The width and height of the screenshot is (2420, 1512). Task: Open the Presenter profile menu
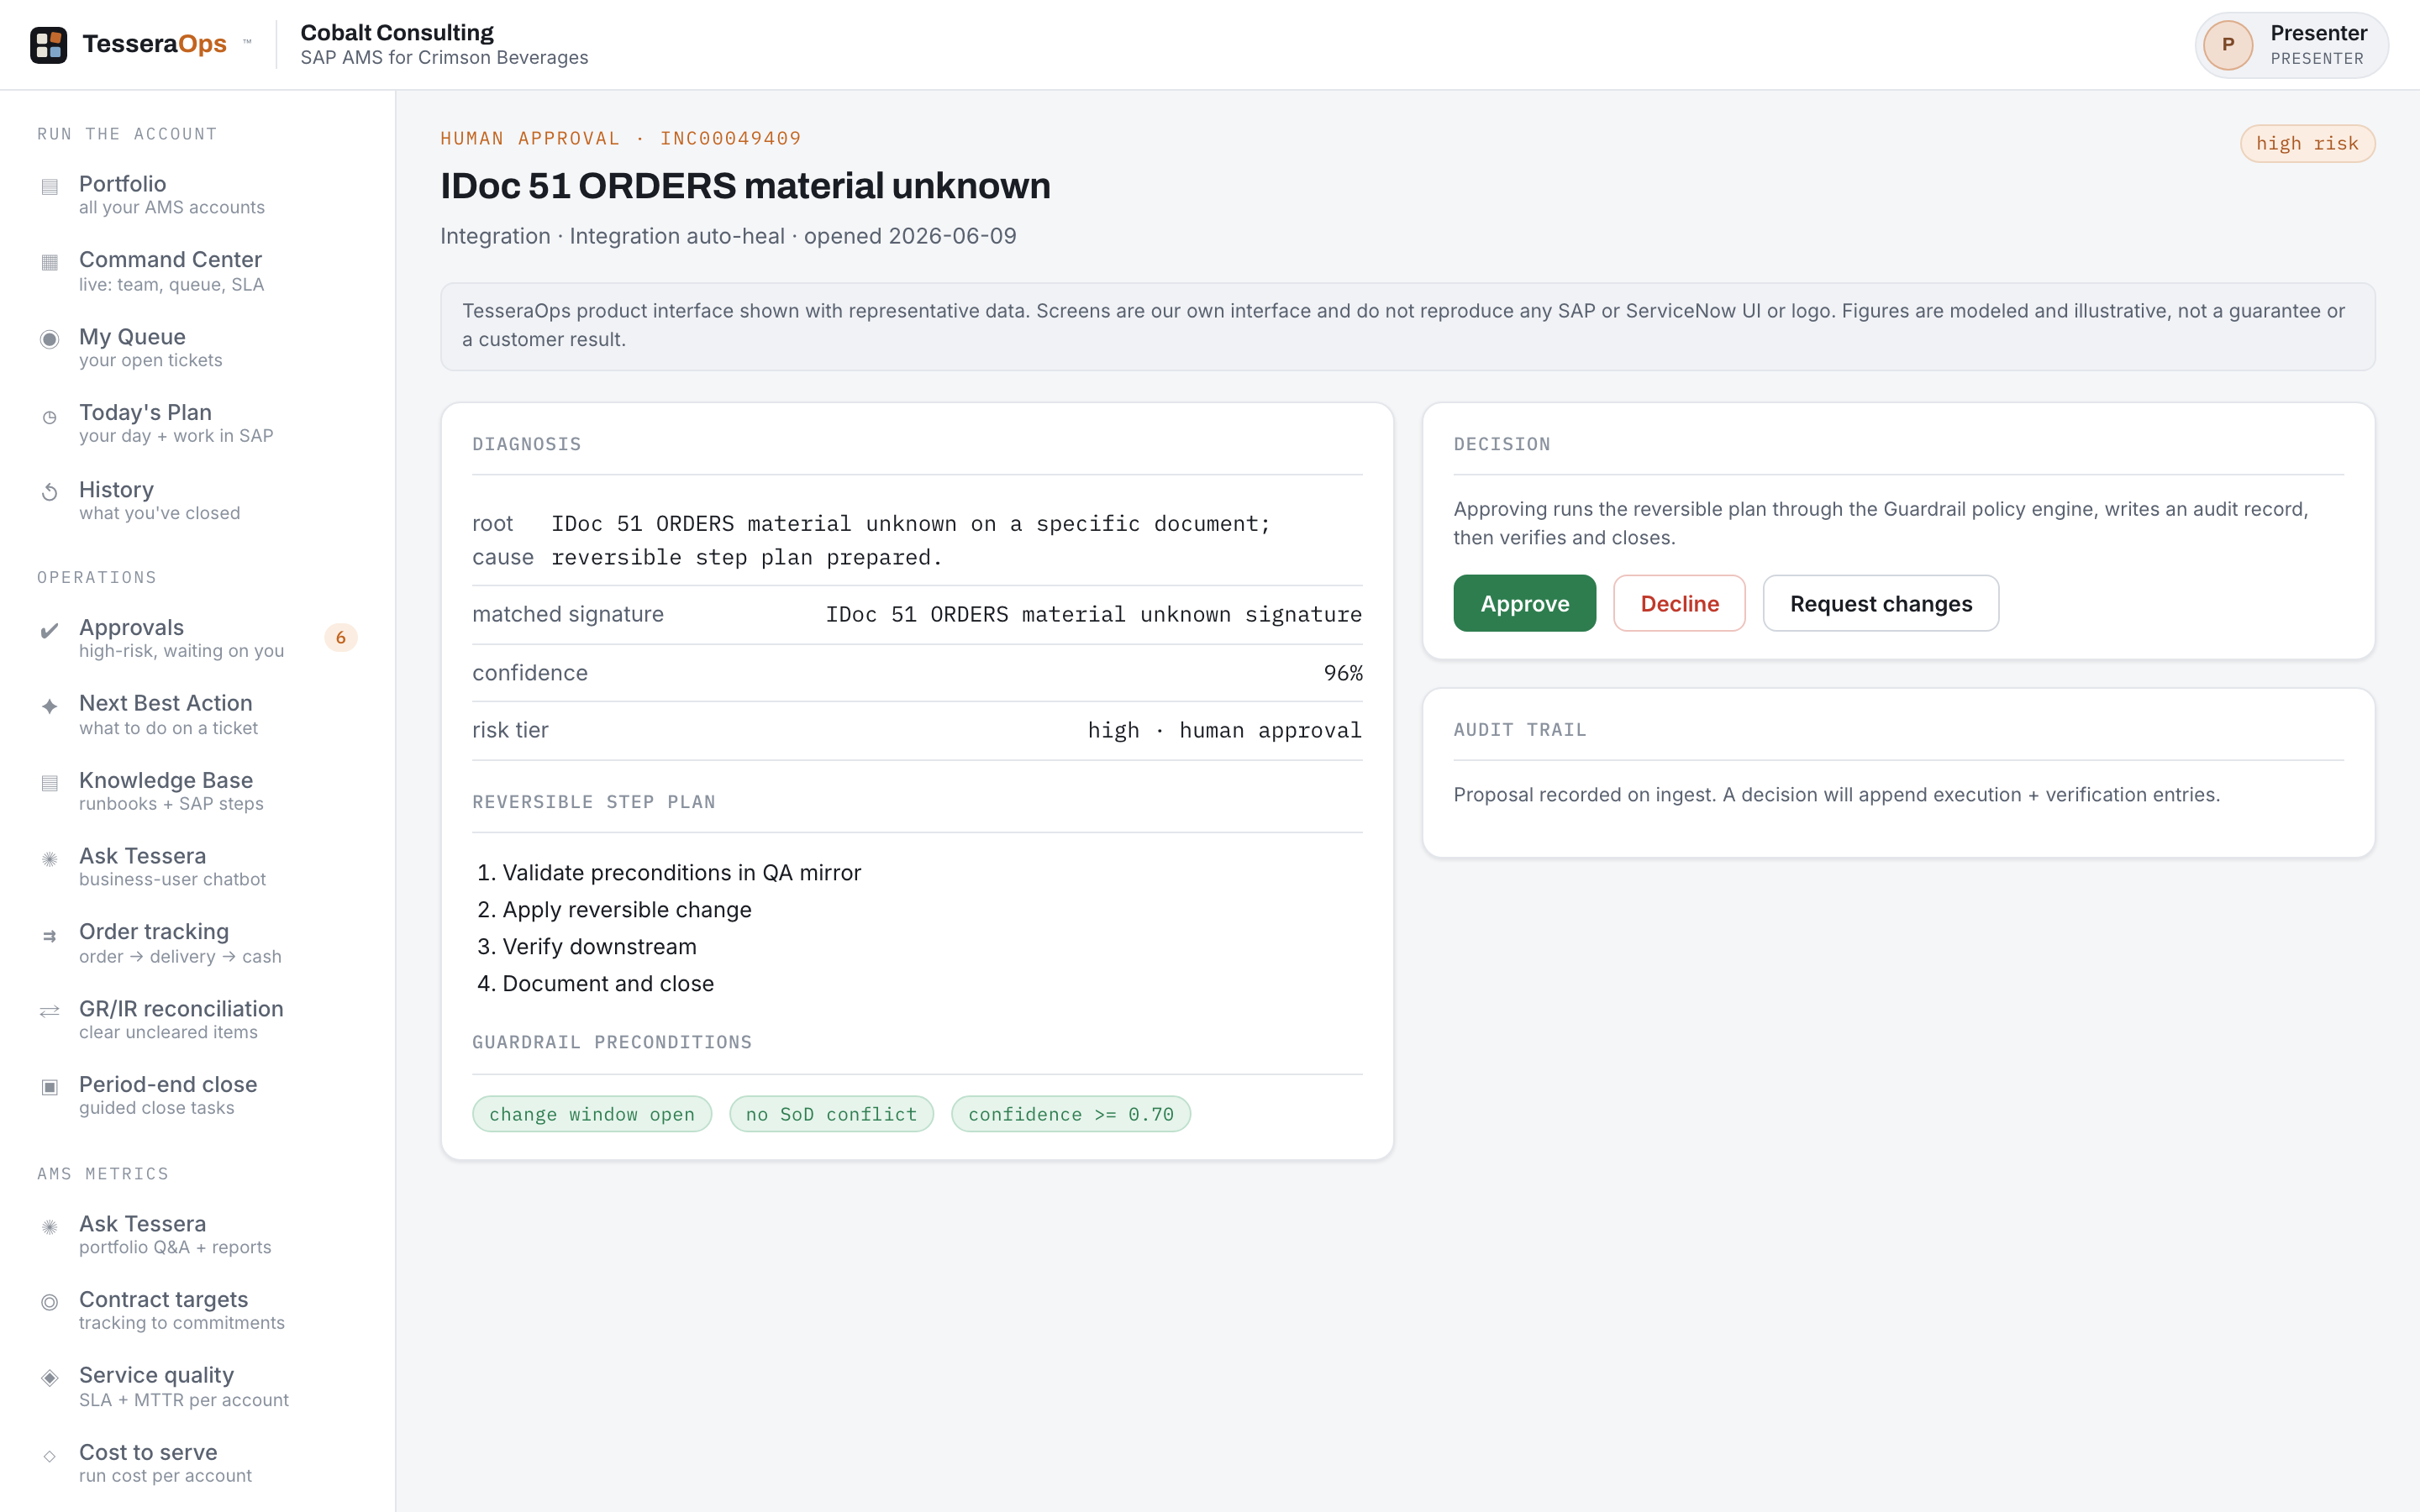(2291, 45)
